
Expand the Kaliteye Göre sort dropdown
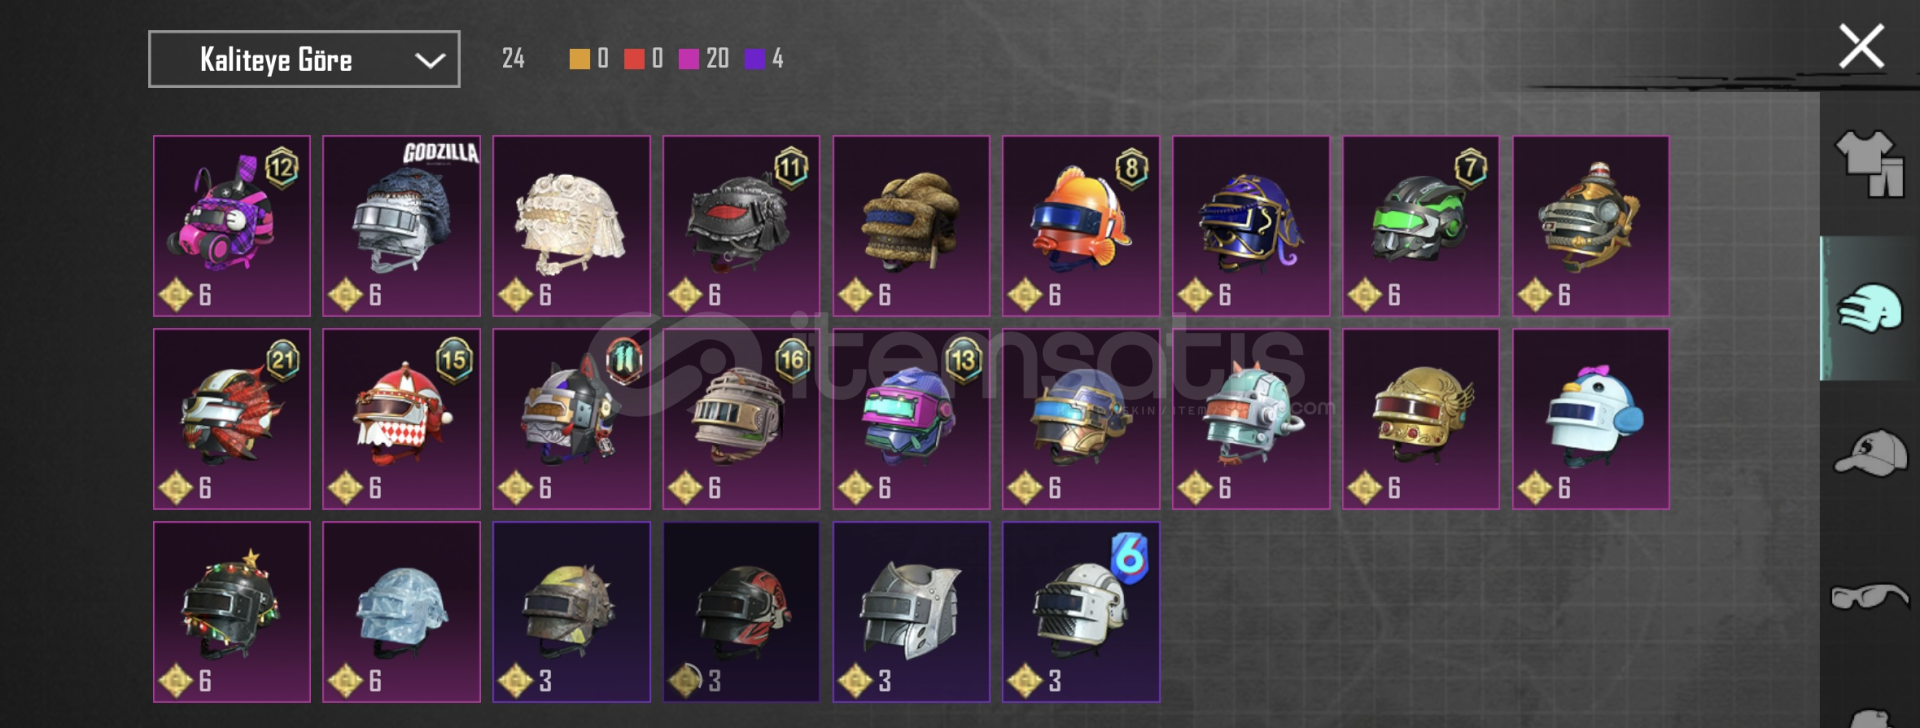pos(304,59)
